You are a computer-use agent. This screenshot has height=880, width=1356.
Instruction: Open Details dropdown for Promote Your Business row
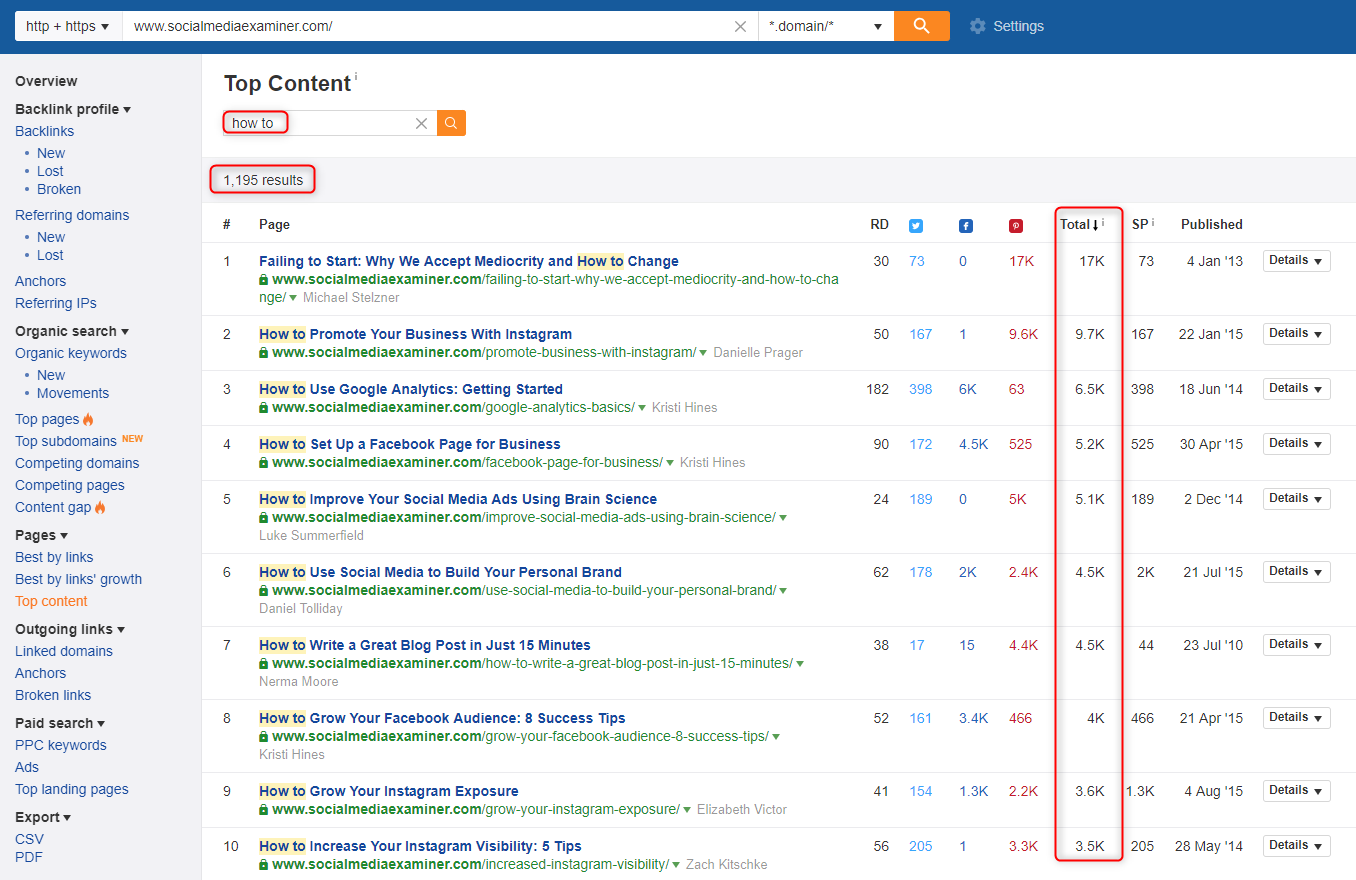point(1296,334)
